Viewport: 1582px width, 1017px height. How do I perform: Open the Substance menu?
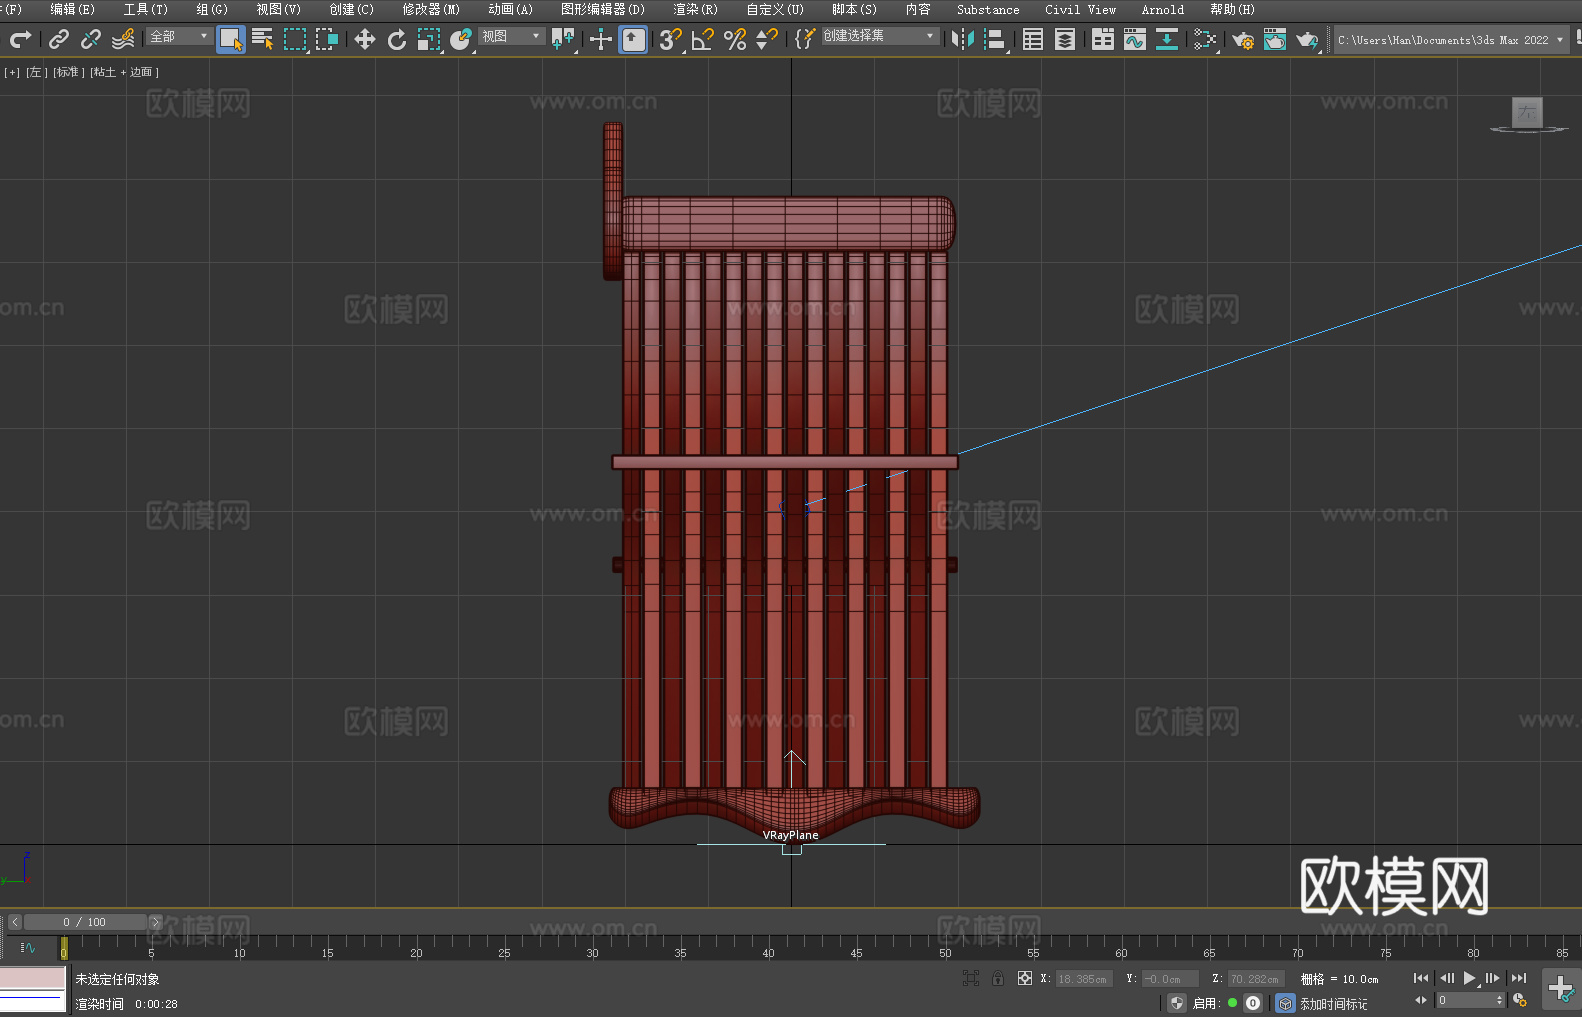click(988, 9)
